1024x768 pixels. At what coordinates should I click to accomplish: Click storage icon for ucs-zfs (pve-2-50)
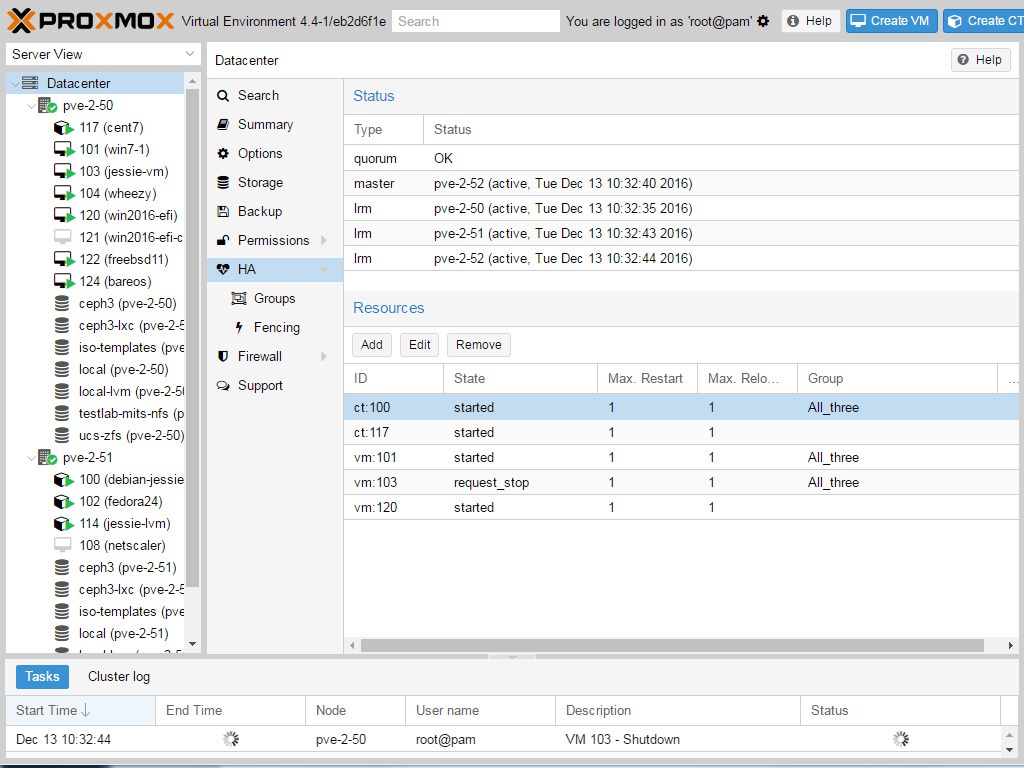[62, 435]
